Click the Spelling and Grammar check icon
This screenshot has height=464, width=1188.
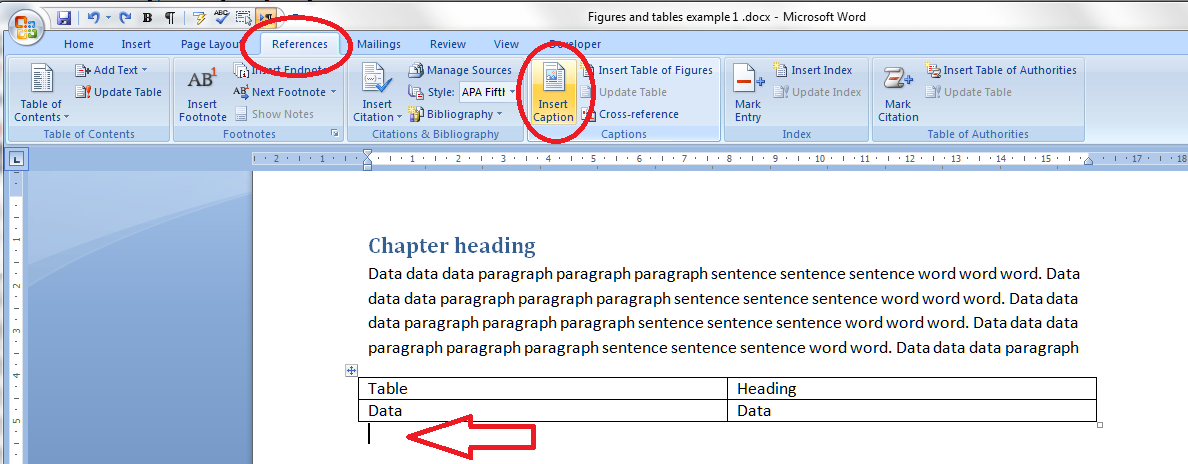pos(220,18)
